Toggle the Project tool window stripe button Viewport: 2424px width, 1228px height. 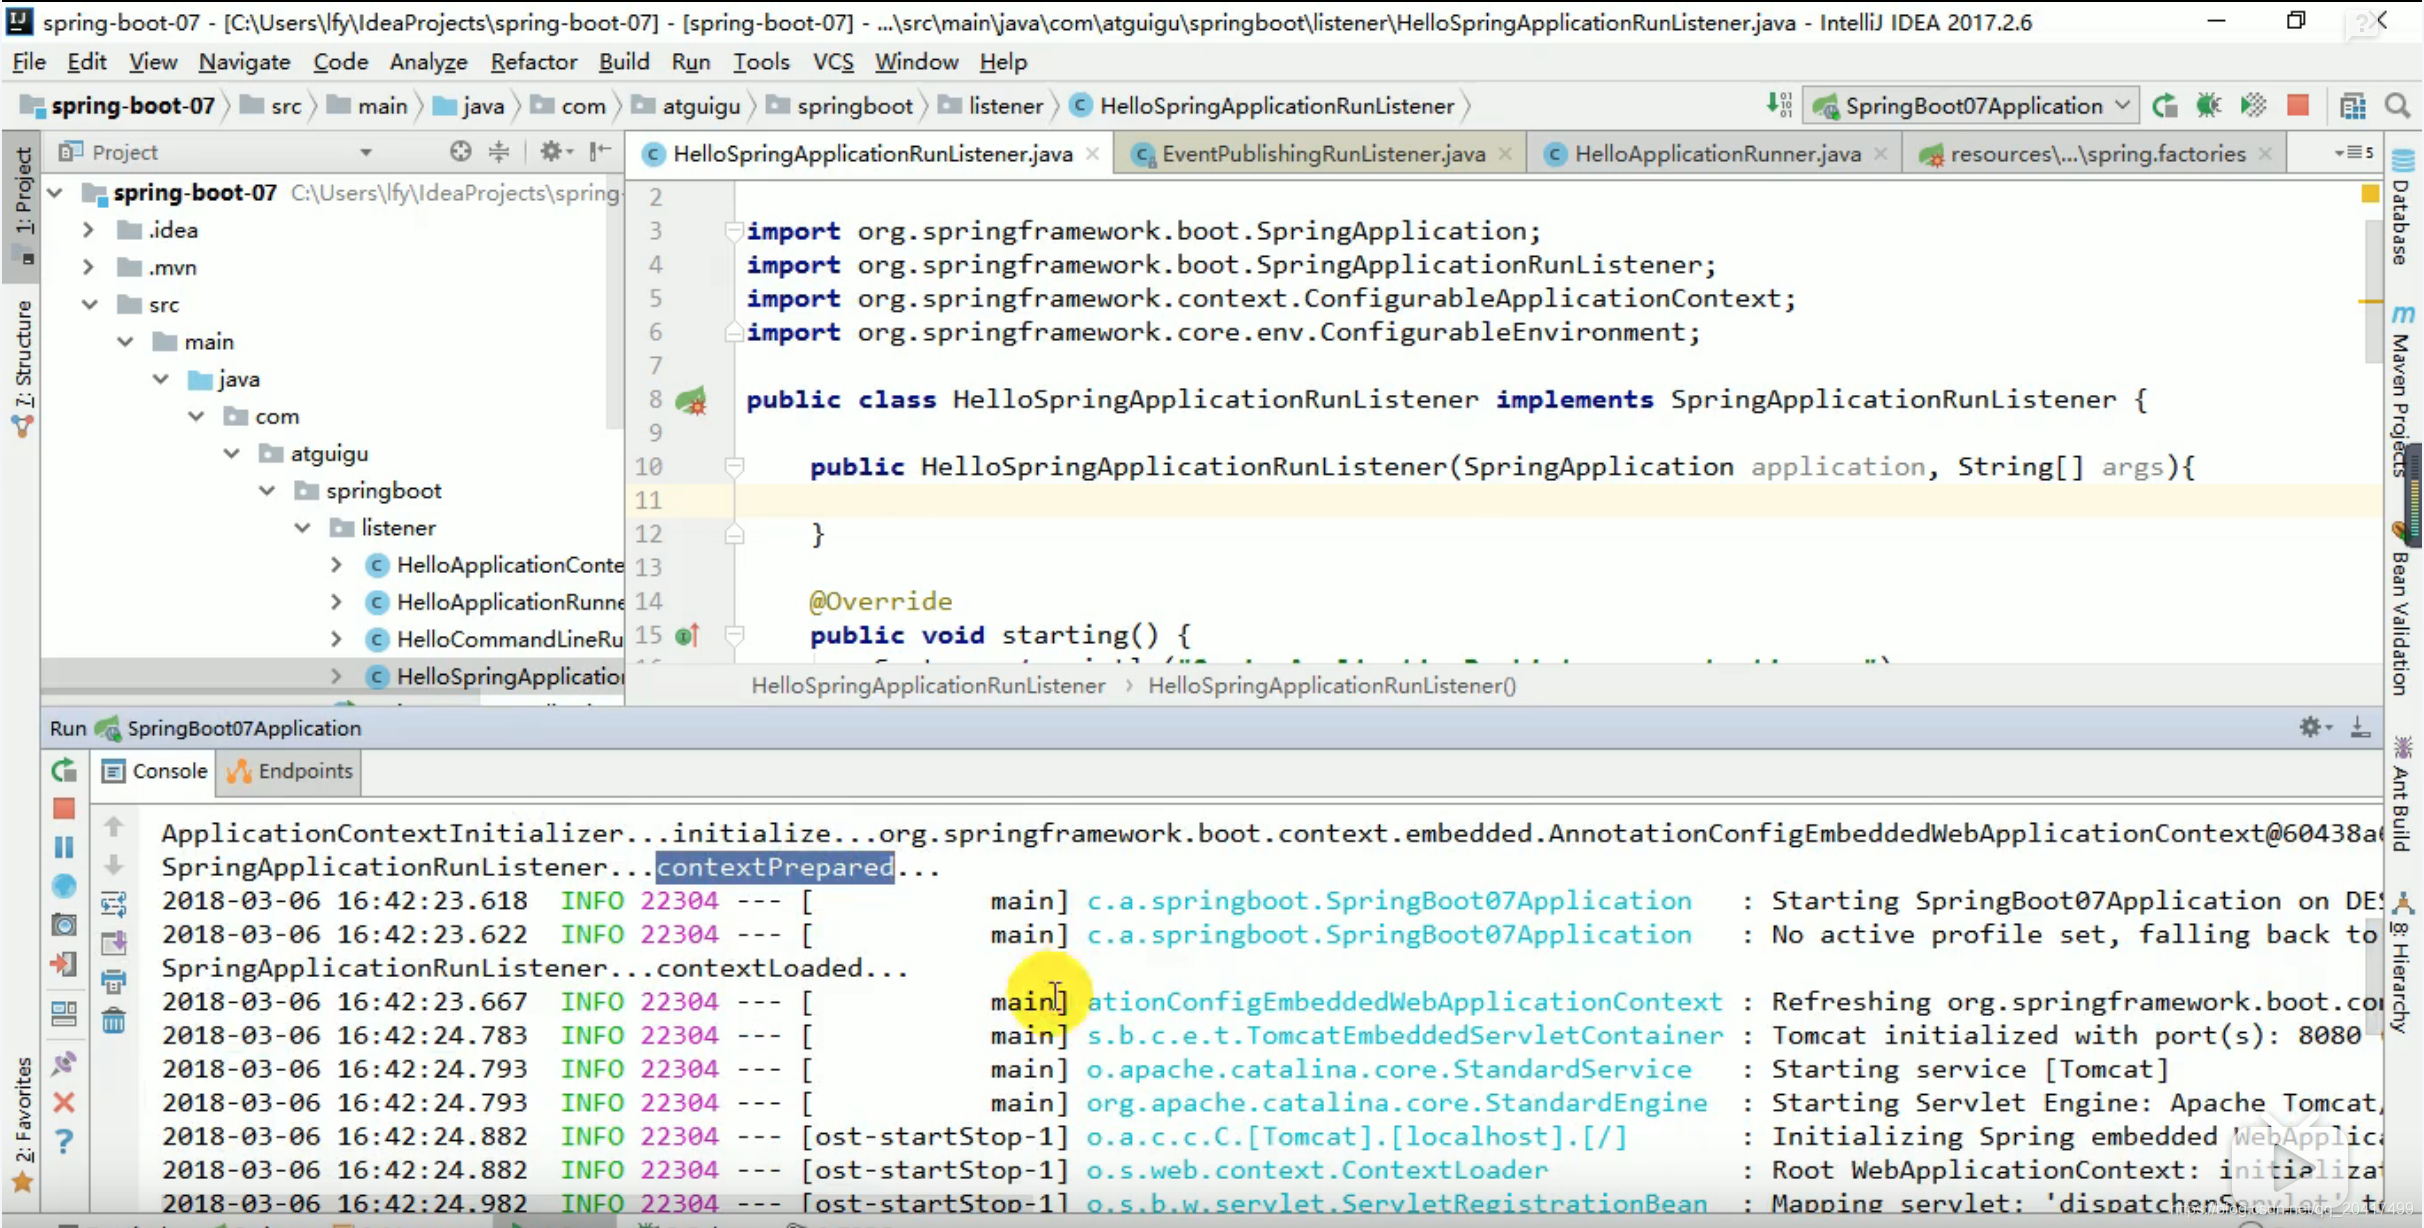click(22, 190)
